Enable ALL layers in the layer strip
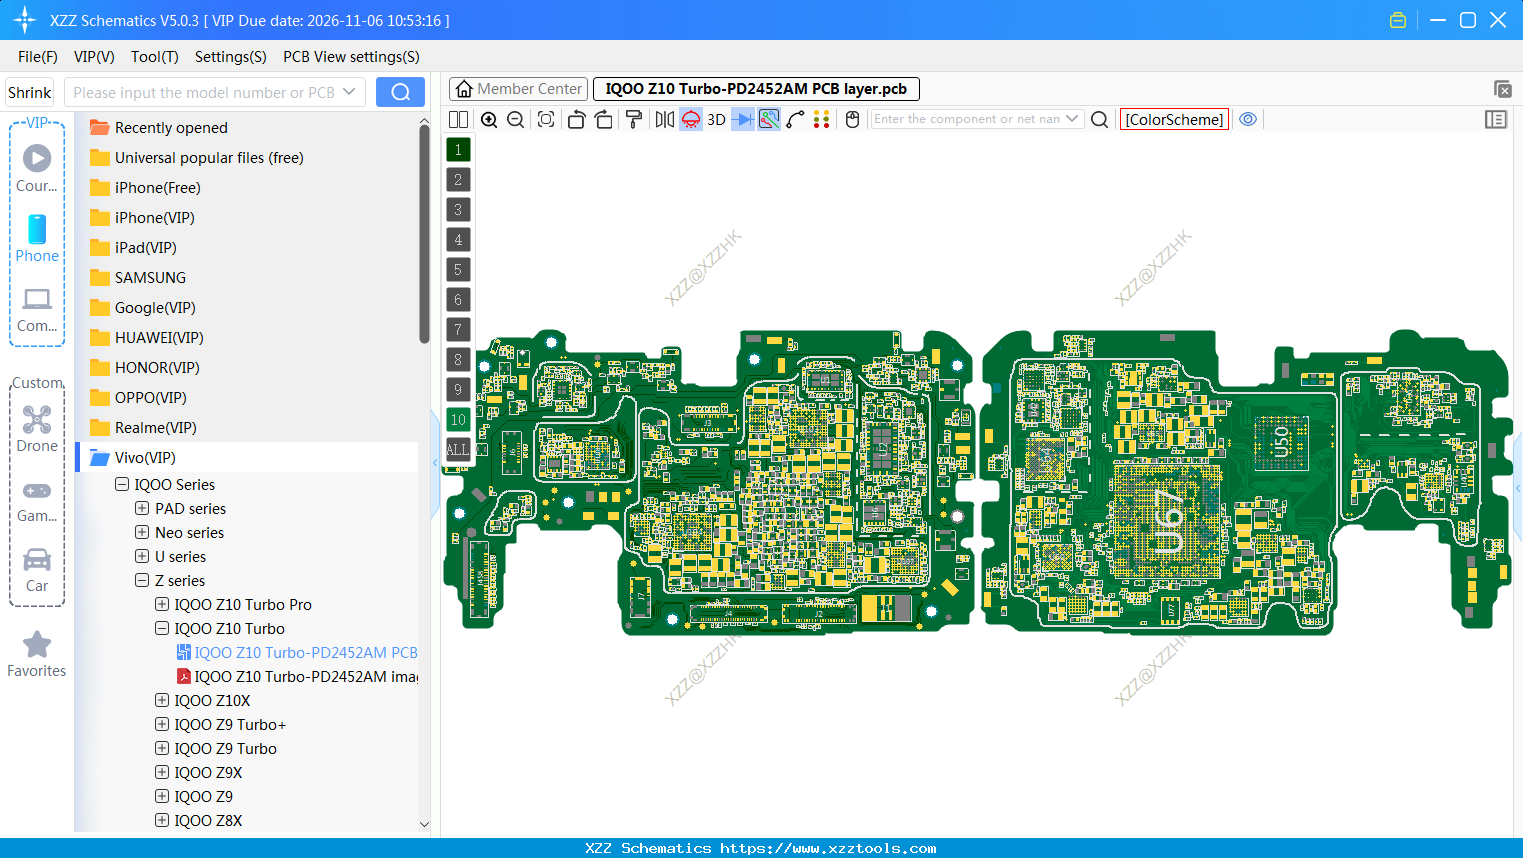1523x858 pixels. (x=457, y=450)
